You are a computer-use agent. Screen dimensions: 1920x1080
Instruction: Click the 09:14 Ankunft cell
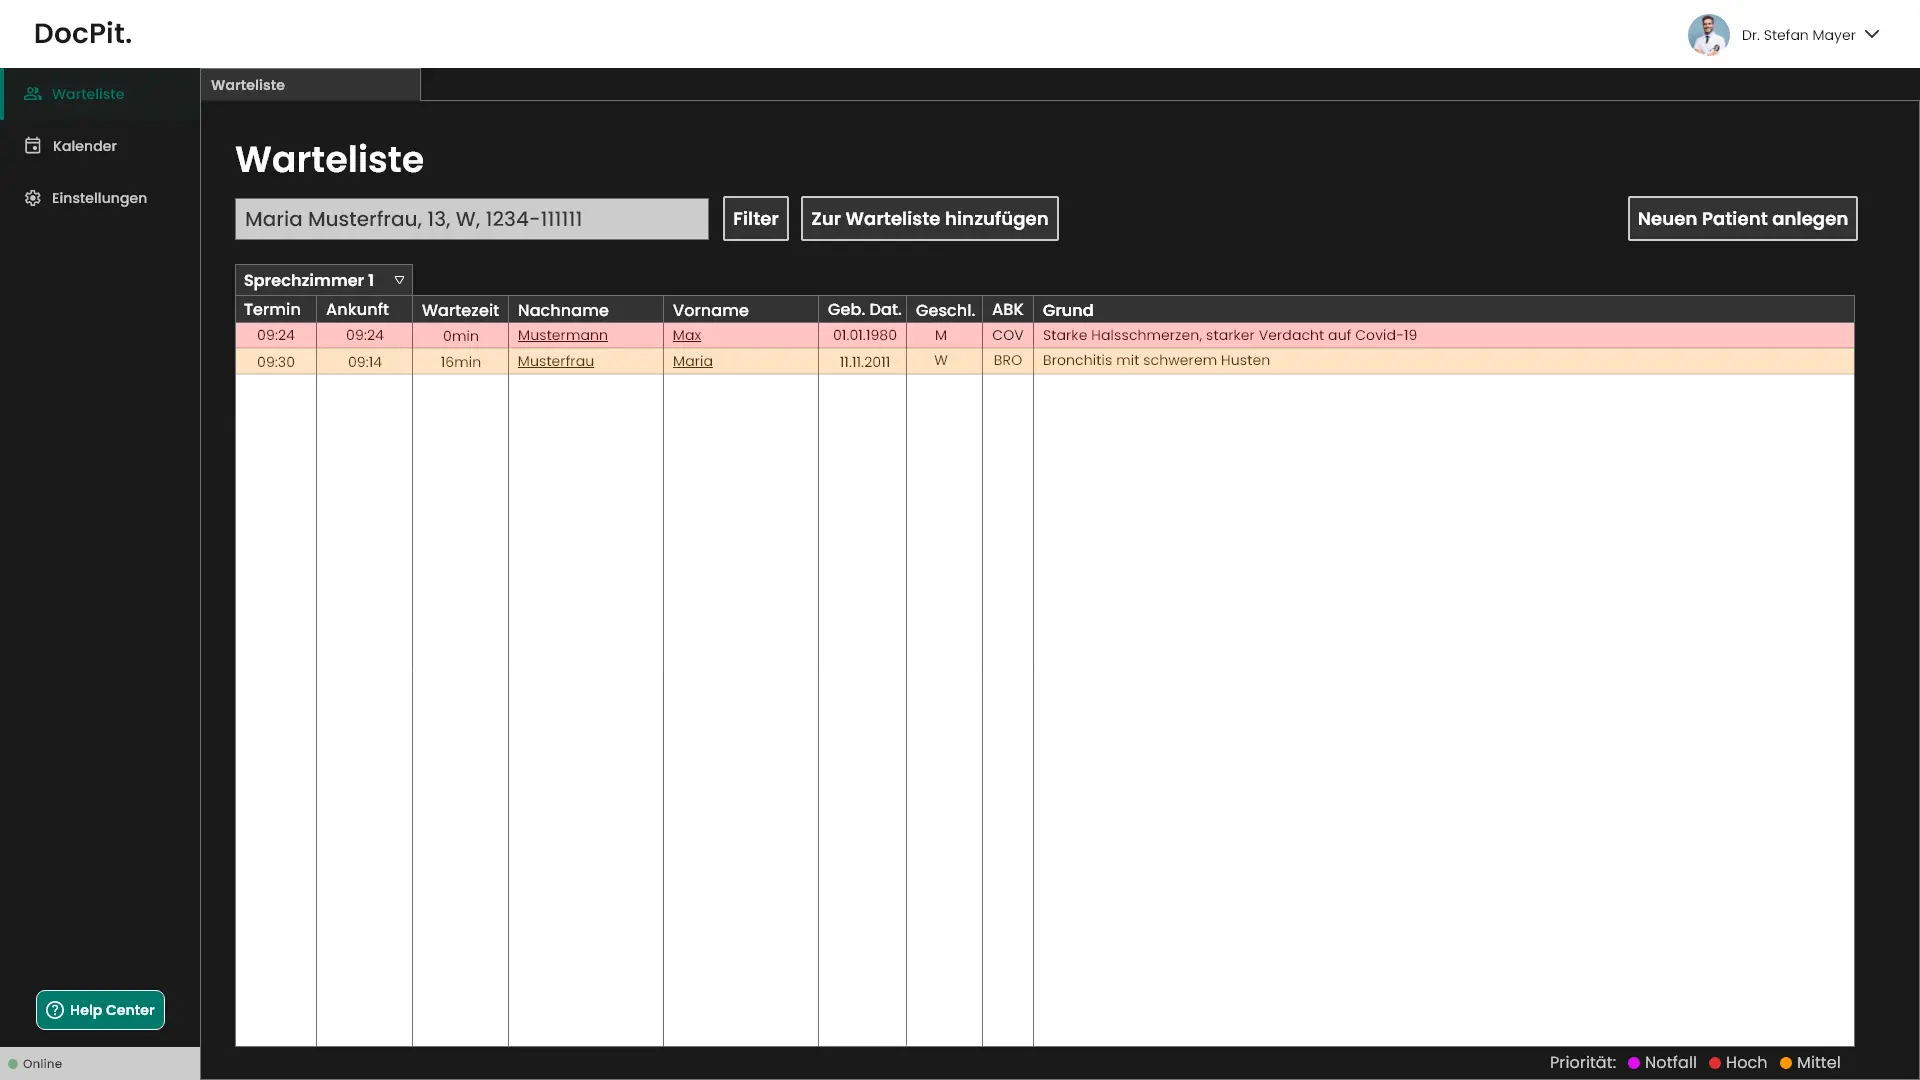(x=365, y=362)
